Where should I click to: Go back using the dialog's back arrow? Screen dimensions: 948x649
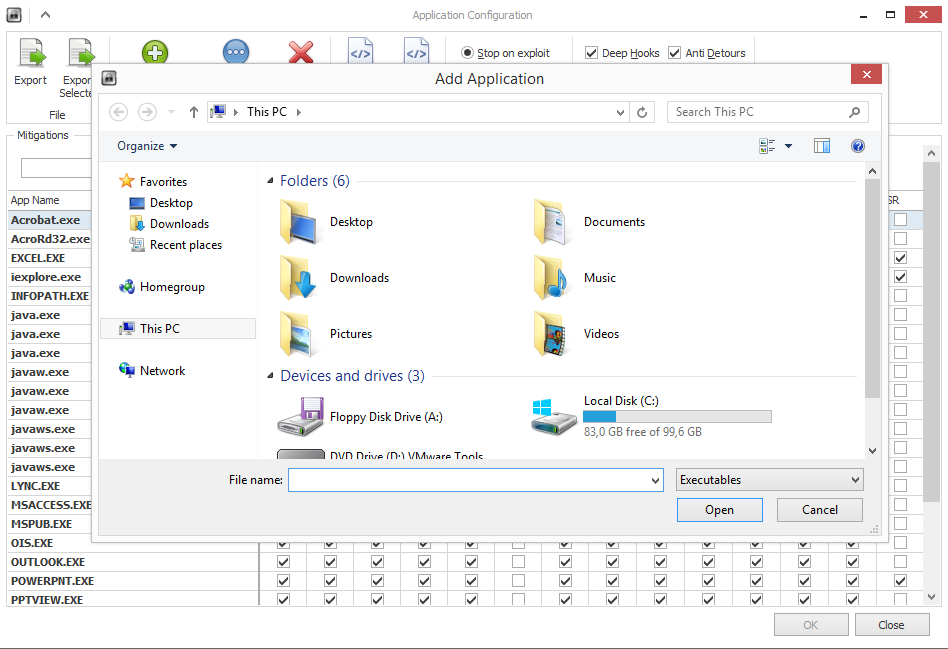(118, 112)
